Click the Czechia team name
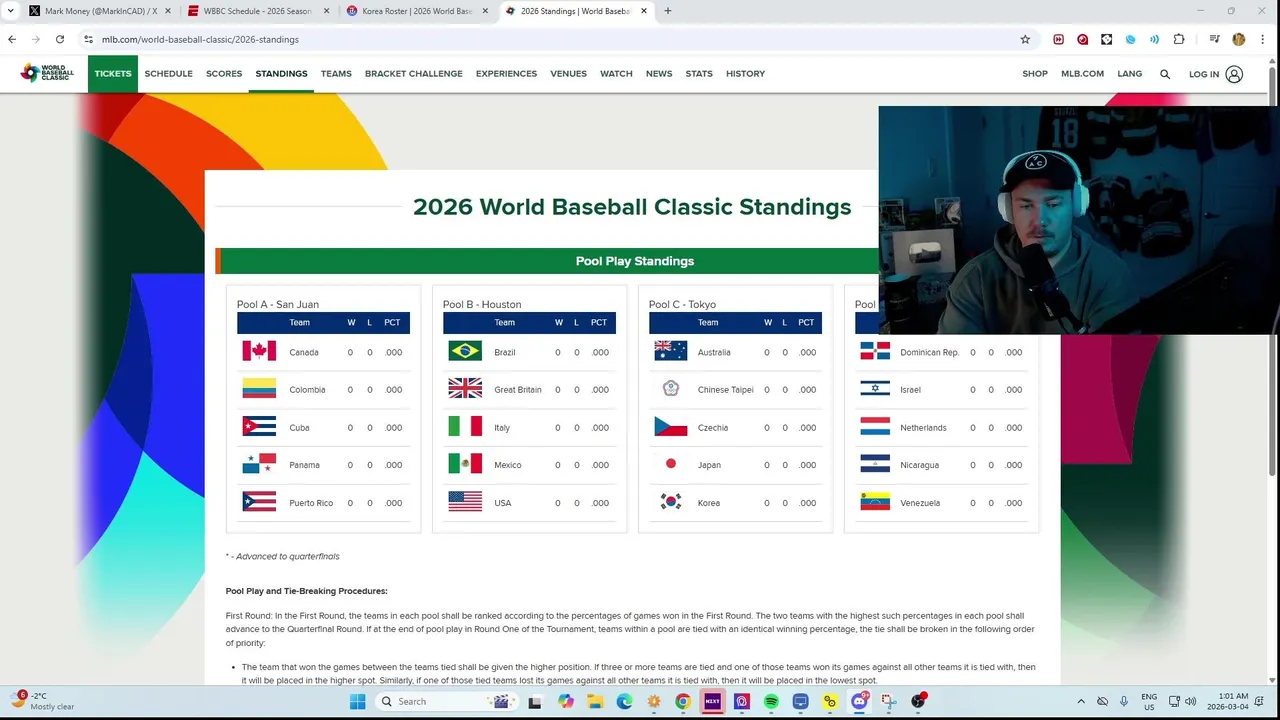This screenshot has width=1280, height=720. pos(713,428)
